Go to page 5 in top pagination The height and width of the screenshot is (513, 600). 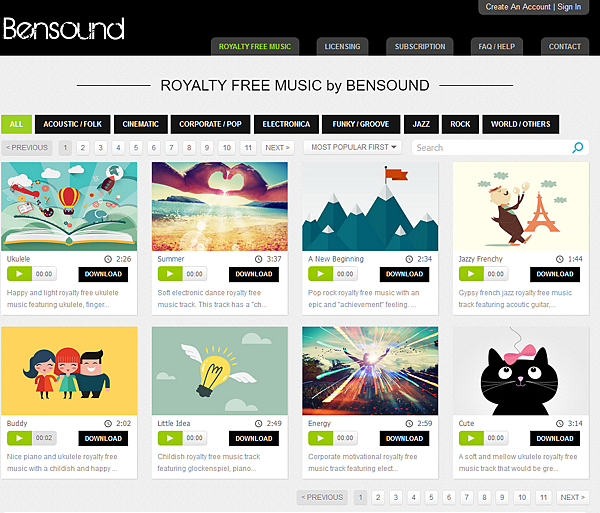click(x=136, y=148)
